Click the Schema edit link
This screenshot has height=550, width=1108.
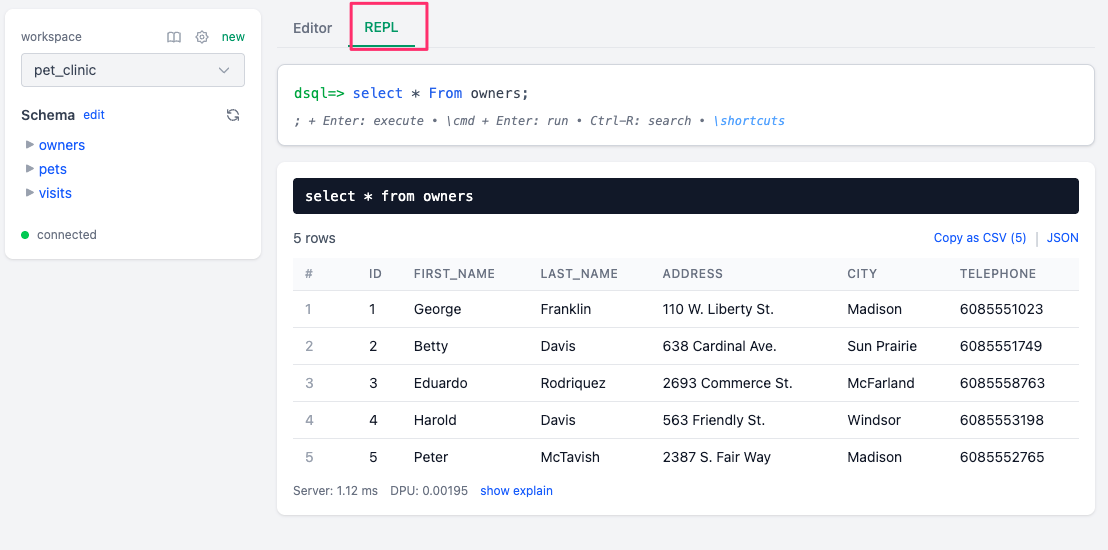(x=94, y=115)
